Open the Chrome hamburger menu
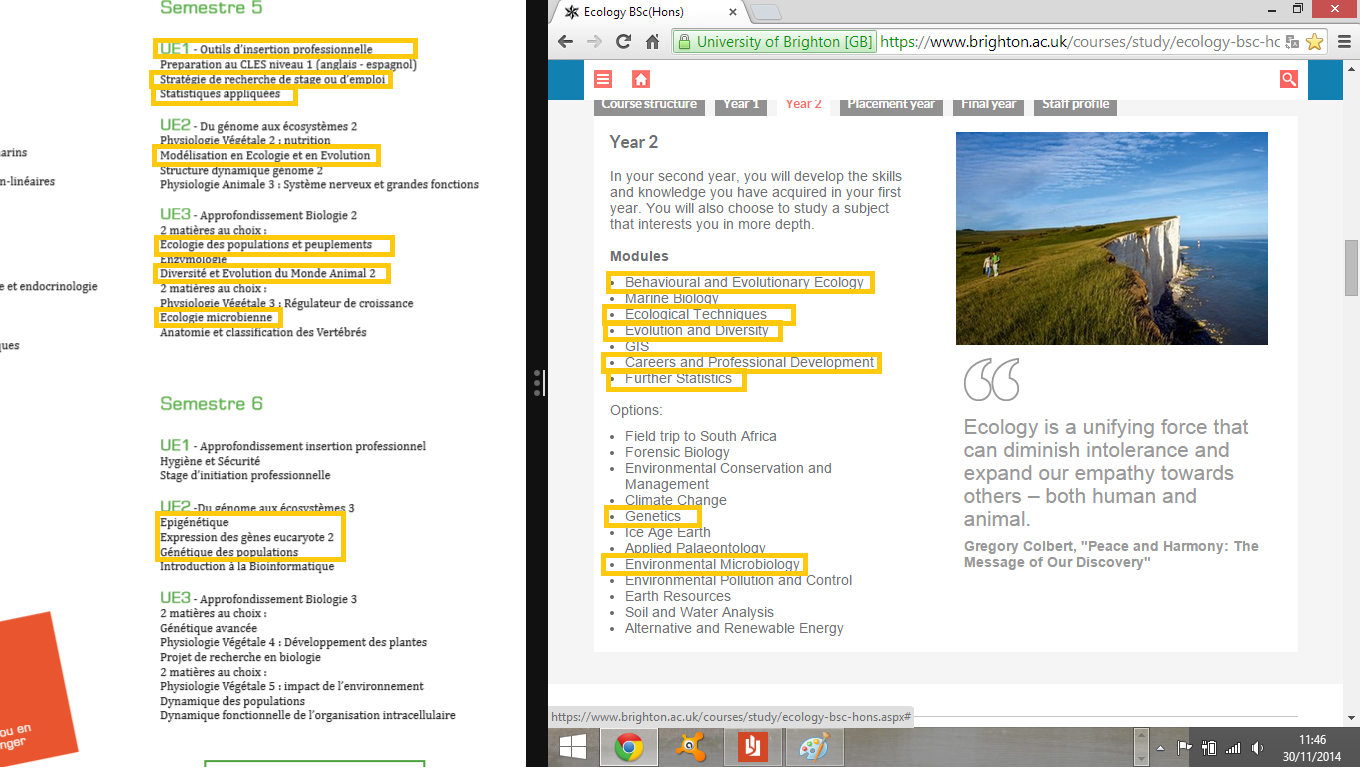This screenshot has width=1366, height=768. [1343, 42]
